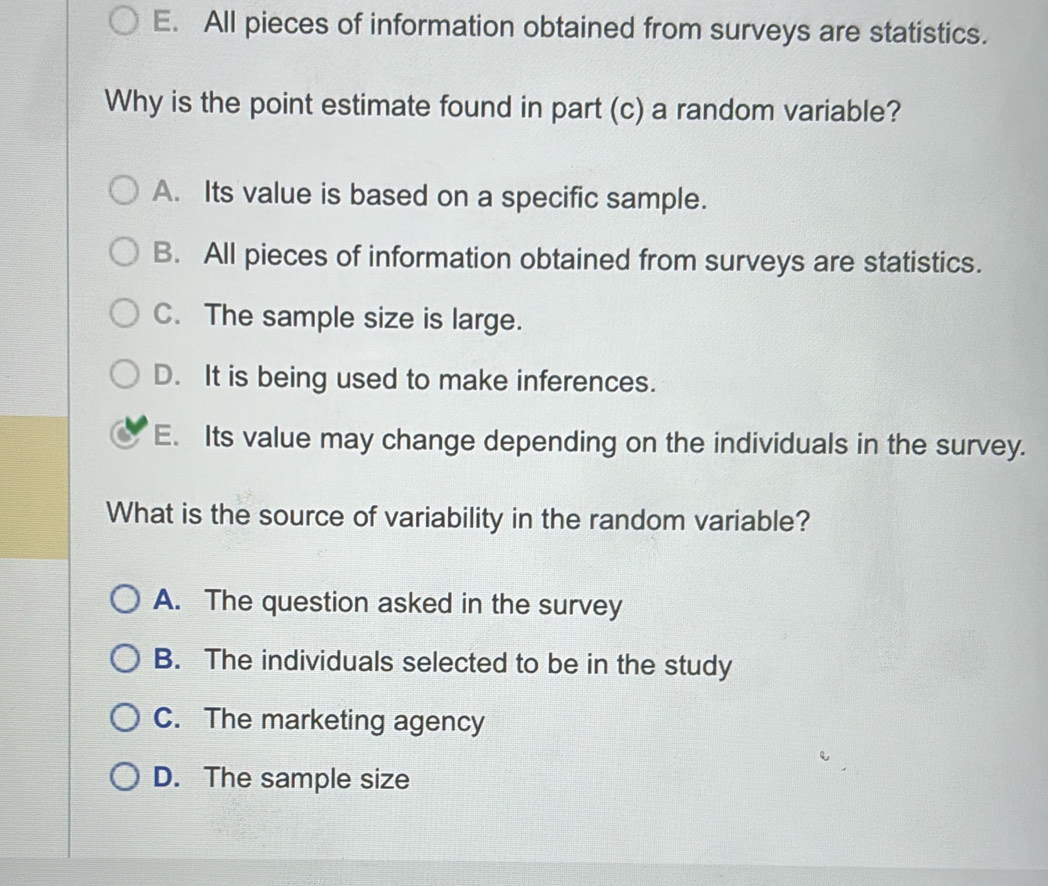Select radio button E about information from surveys
Screen dimensions: 1048x886
point(123,21)
